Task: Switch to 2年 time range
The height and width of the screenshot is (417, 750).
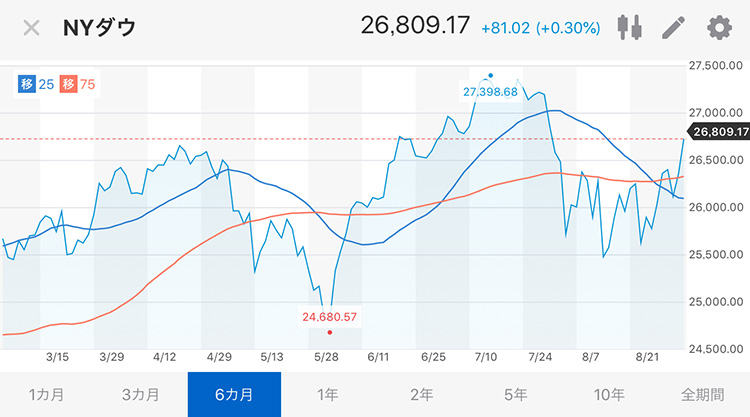Action: click(421, 395)
